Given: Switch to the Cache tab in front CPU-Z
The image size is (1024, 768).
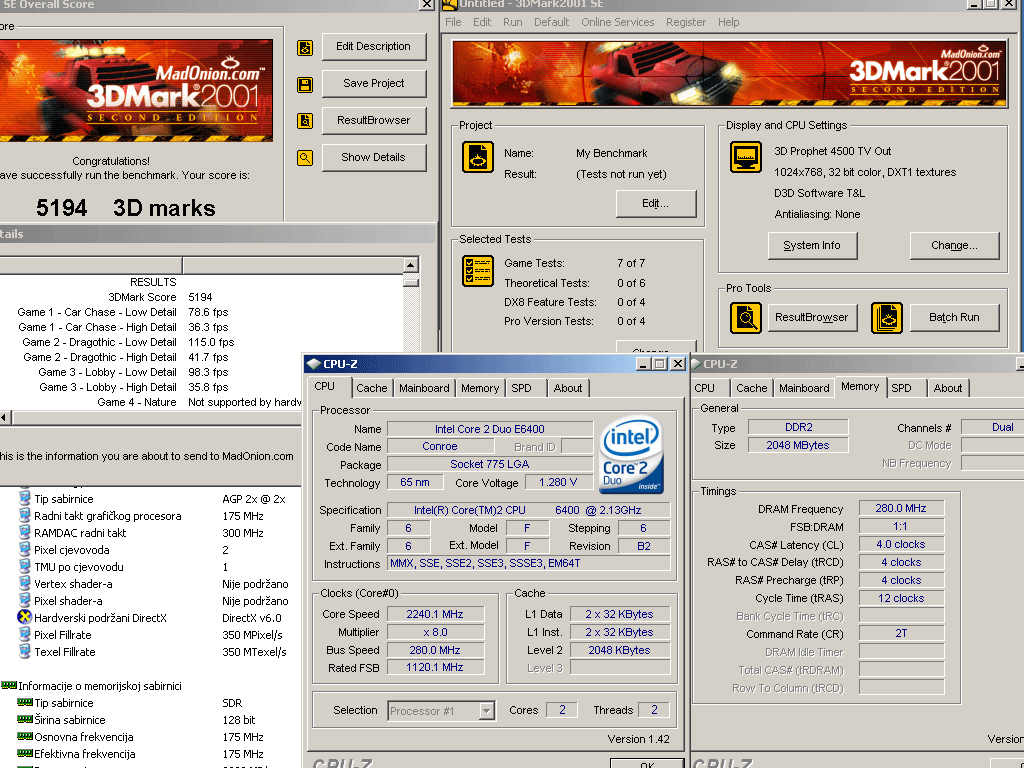Looking at the screenshot, I should click(x=372, y=388).
